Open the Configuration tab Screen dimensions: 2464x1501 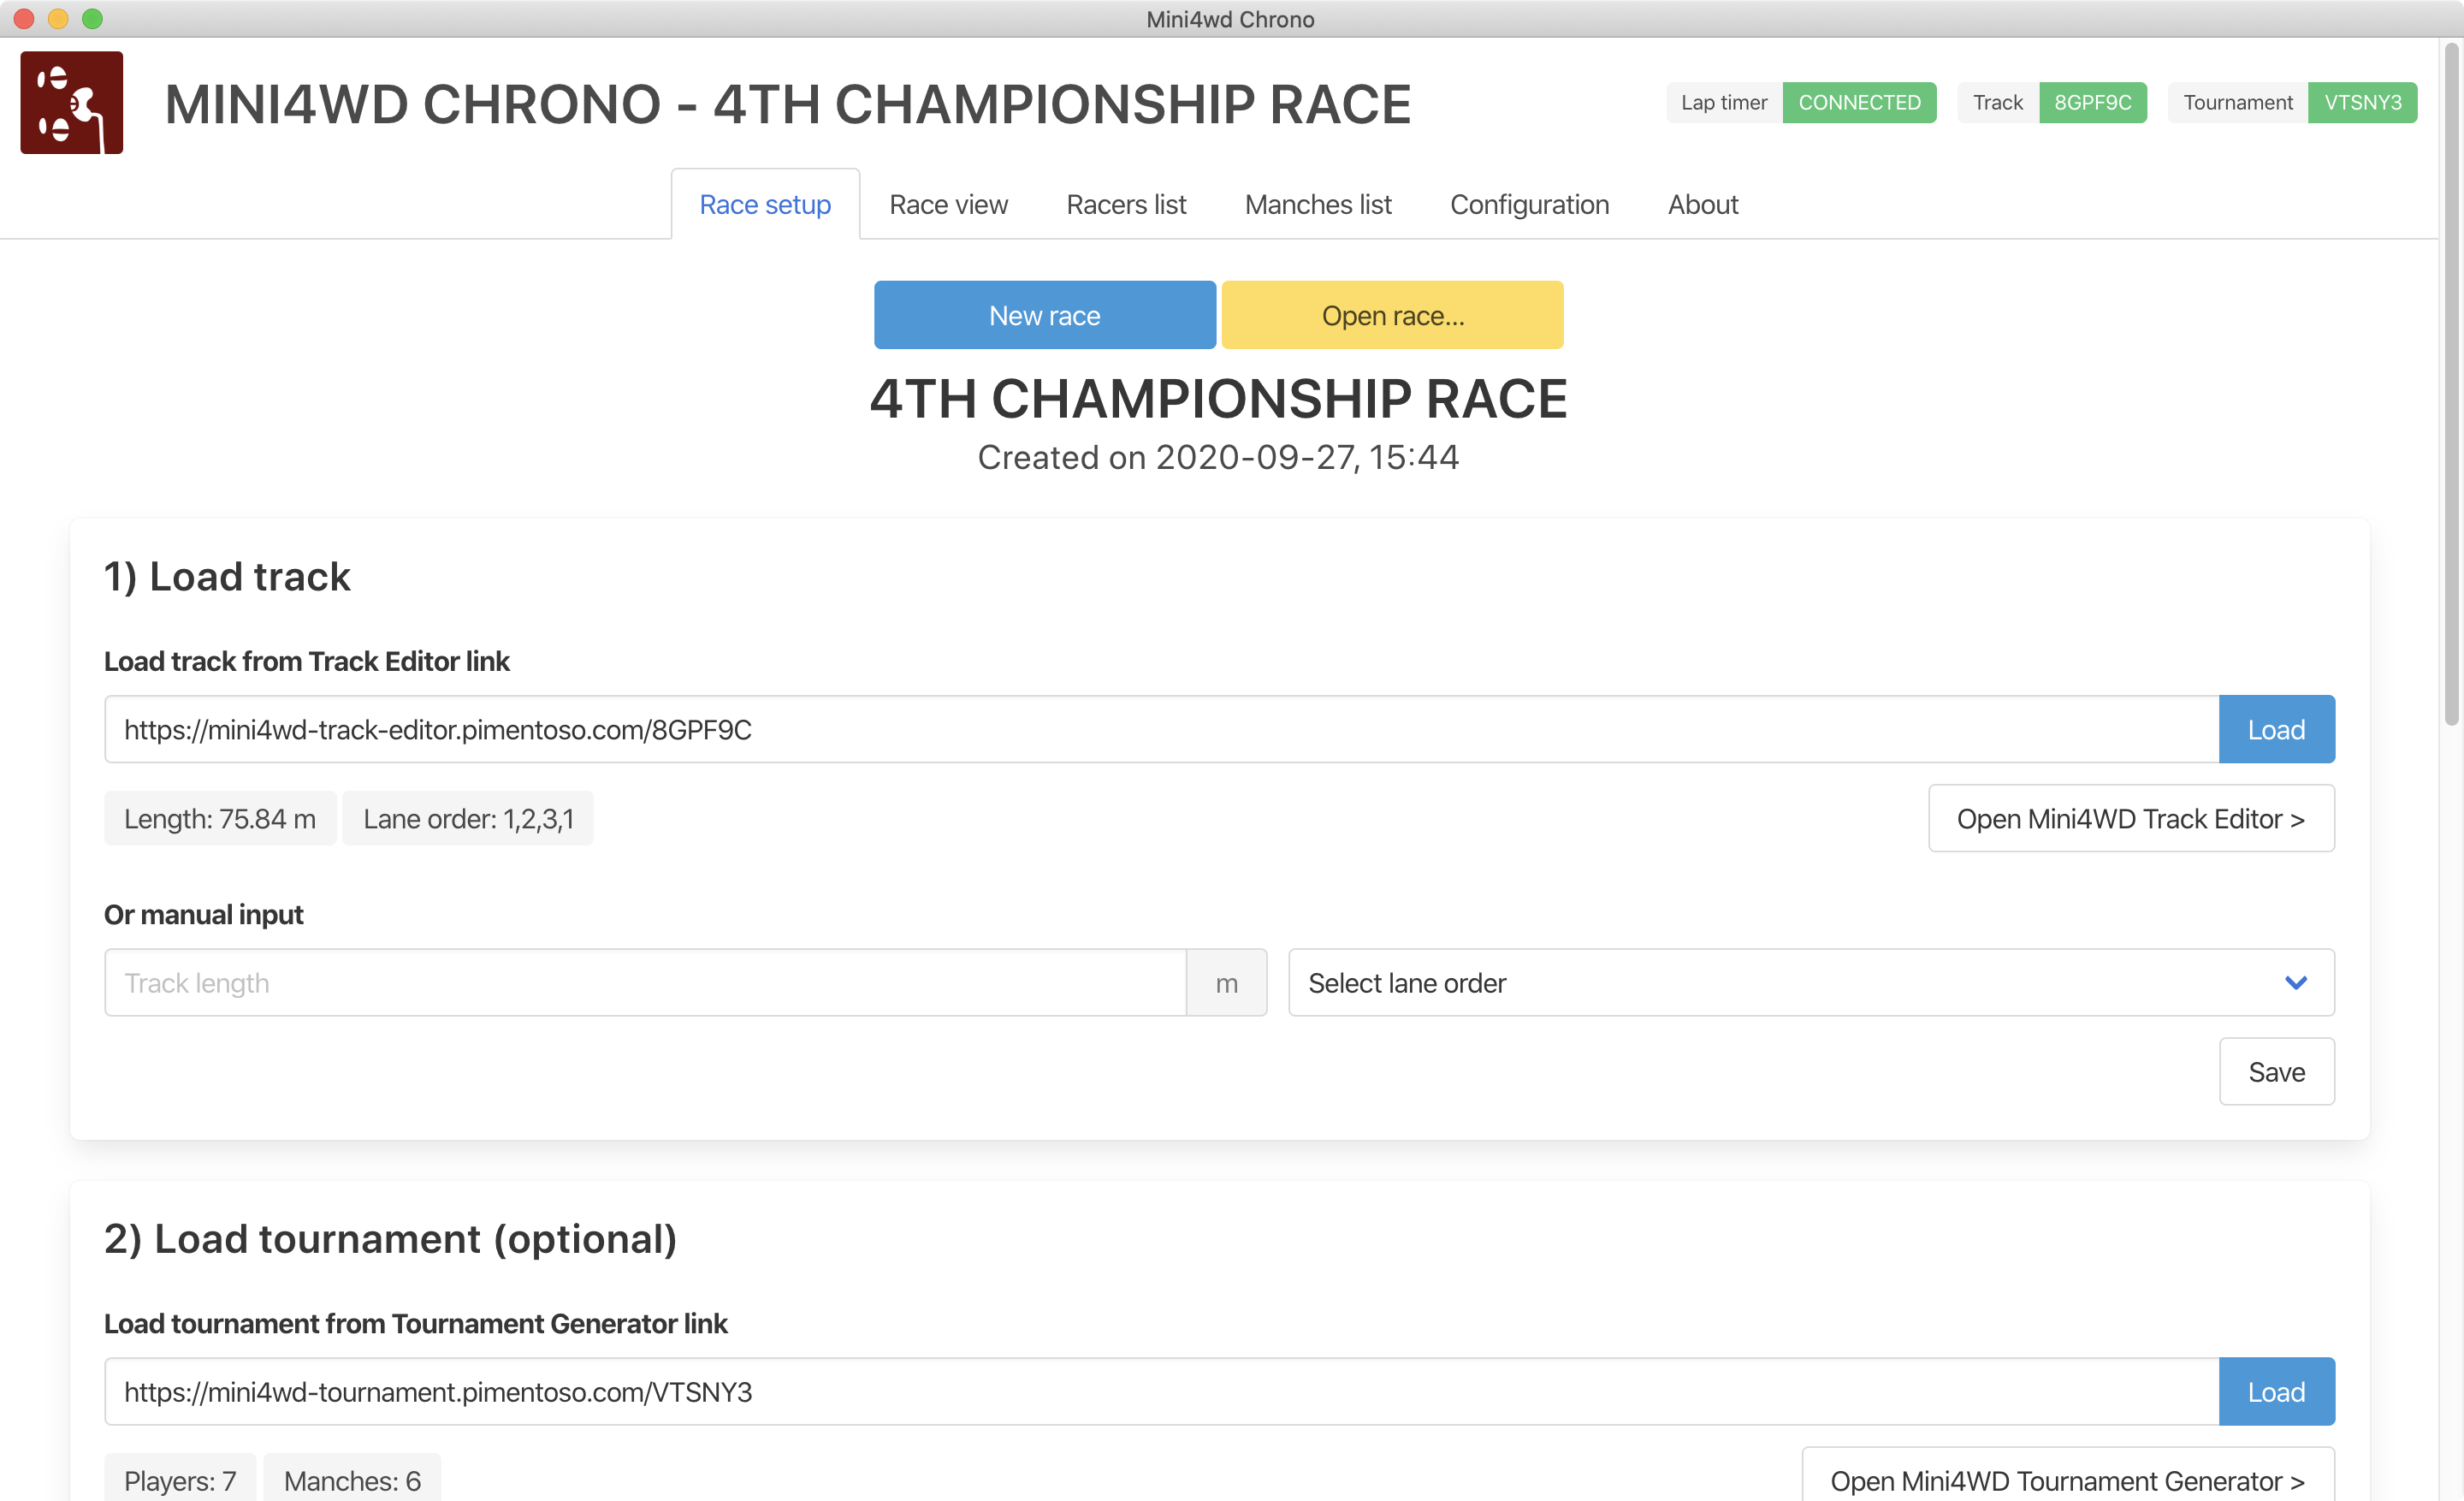point(1529,205)
